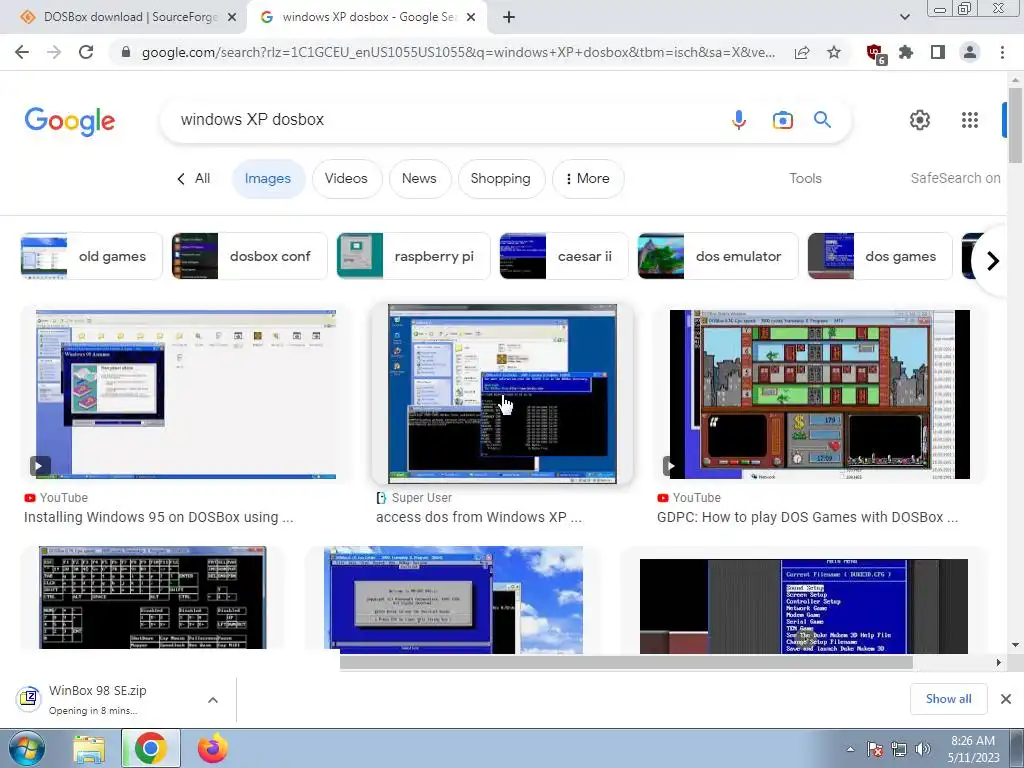Reload the current page

click(86, 52)
